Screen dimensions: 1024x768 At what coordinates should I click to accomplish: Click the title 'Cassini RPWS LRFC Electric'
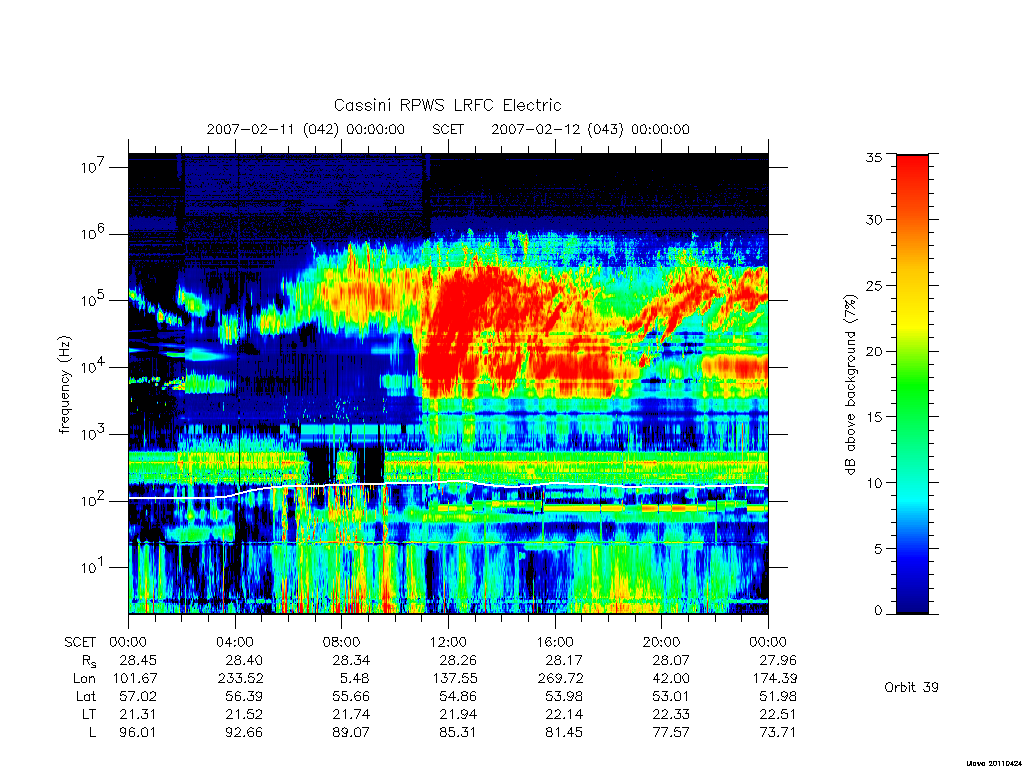[447, 105]
